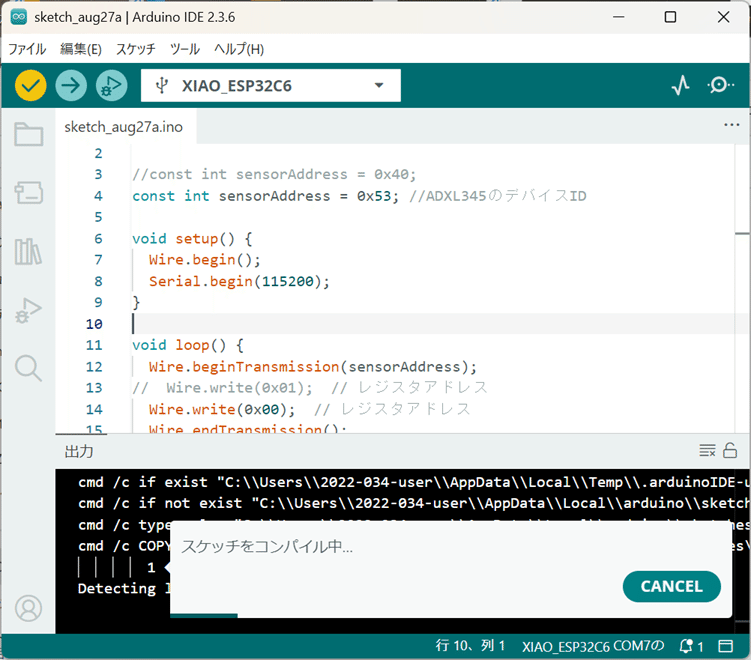Image resolution: width=751 pixels, height=660 pixels.
Task: Click the 'Detecting' output line
Action: point(117,589)
